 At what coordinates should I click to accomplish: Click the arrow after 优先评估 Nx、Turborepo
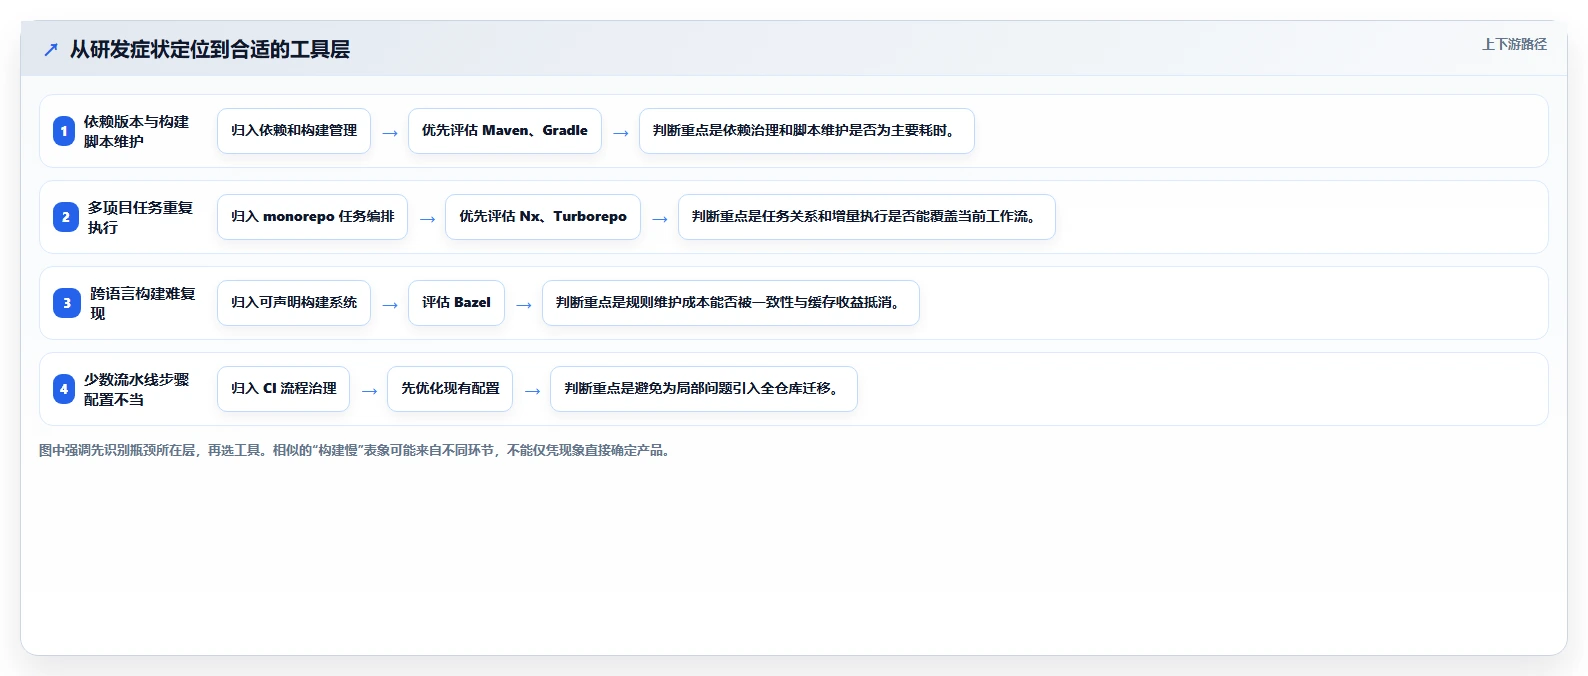[x=660, y=219]
